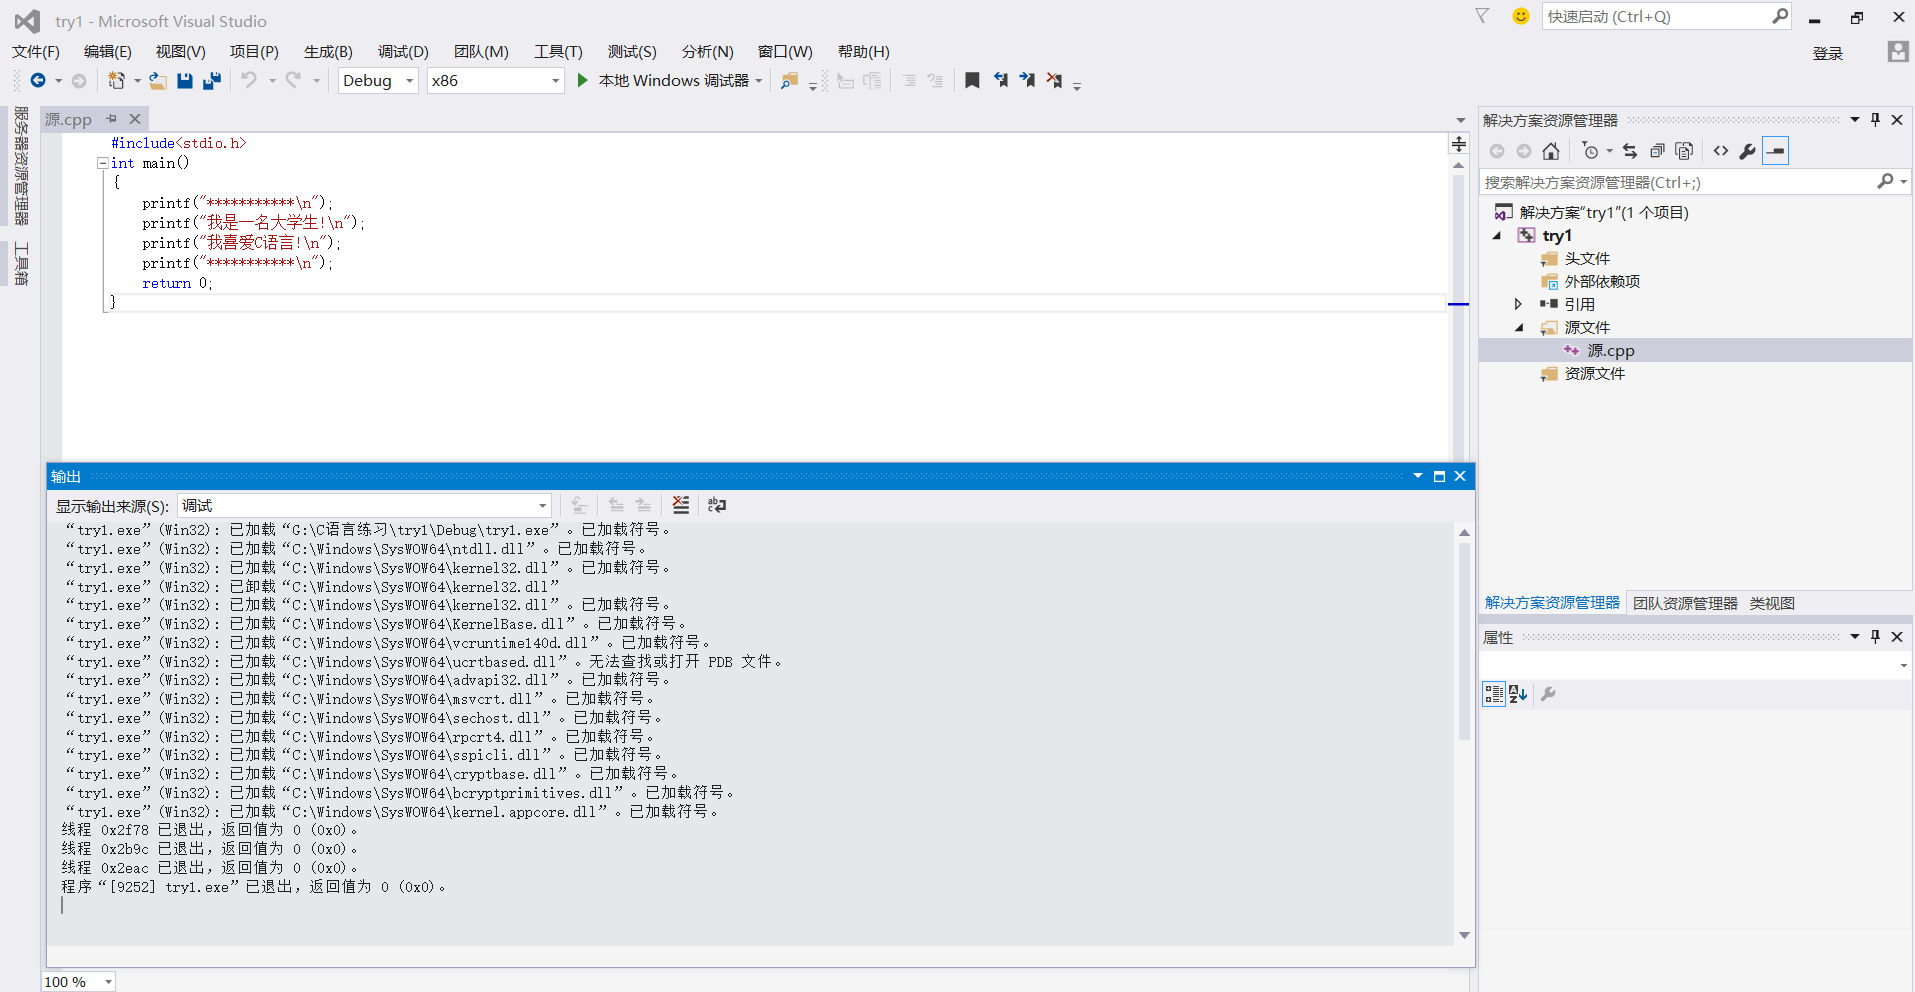Undo the last edit using the toolbar arrow
Image resolution: width=1915 pixels, height=992 pixels.
(x=249, y=80)
